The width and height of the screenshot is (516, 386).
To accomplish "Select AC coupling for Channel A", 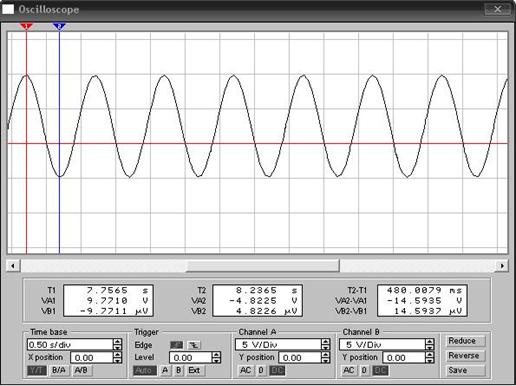I will coord(246,370).
